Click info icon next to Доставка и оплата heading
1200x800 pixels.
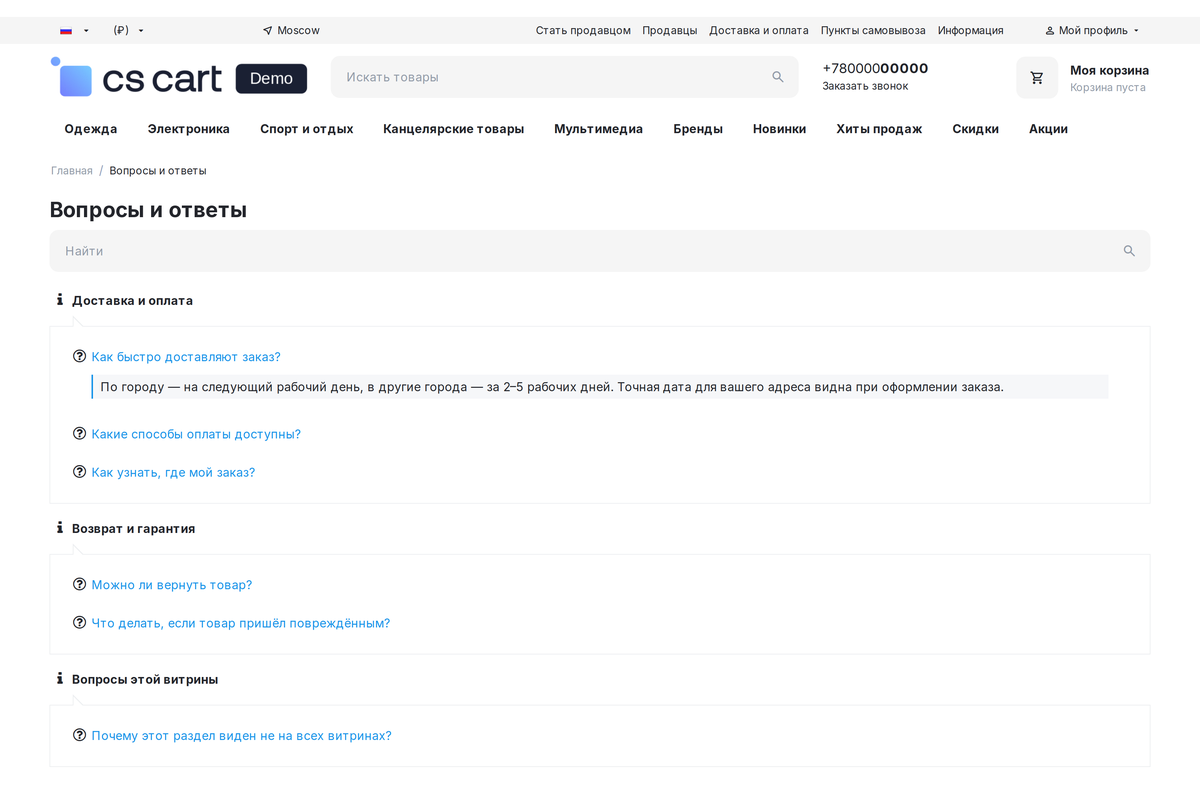pos(60,300)
